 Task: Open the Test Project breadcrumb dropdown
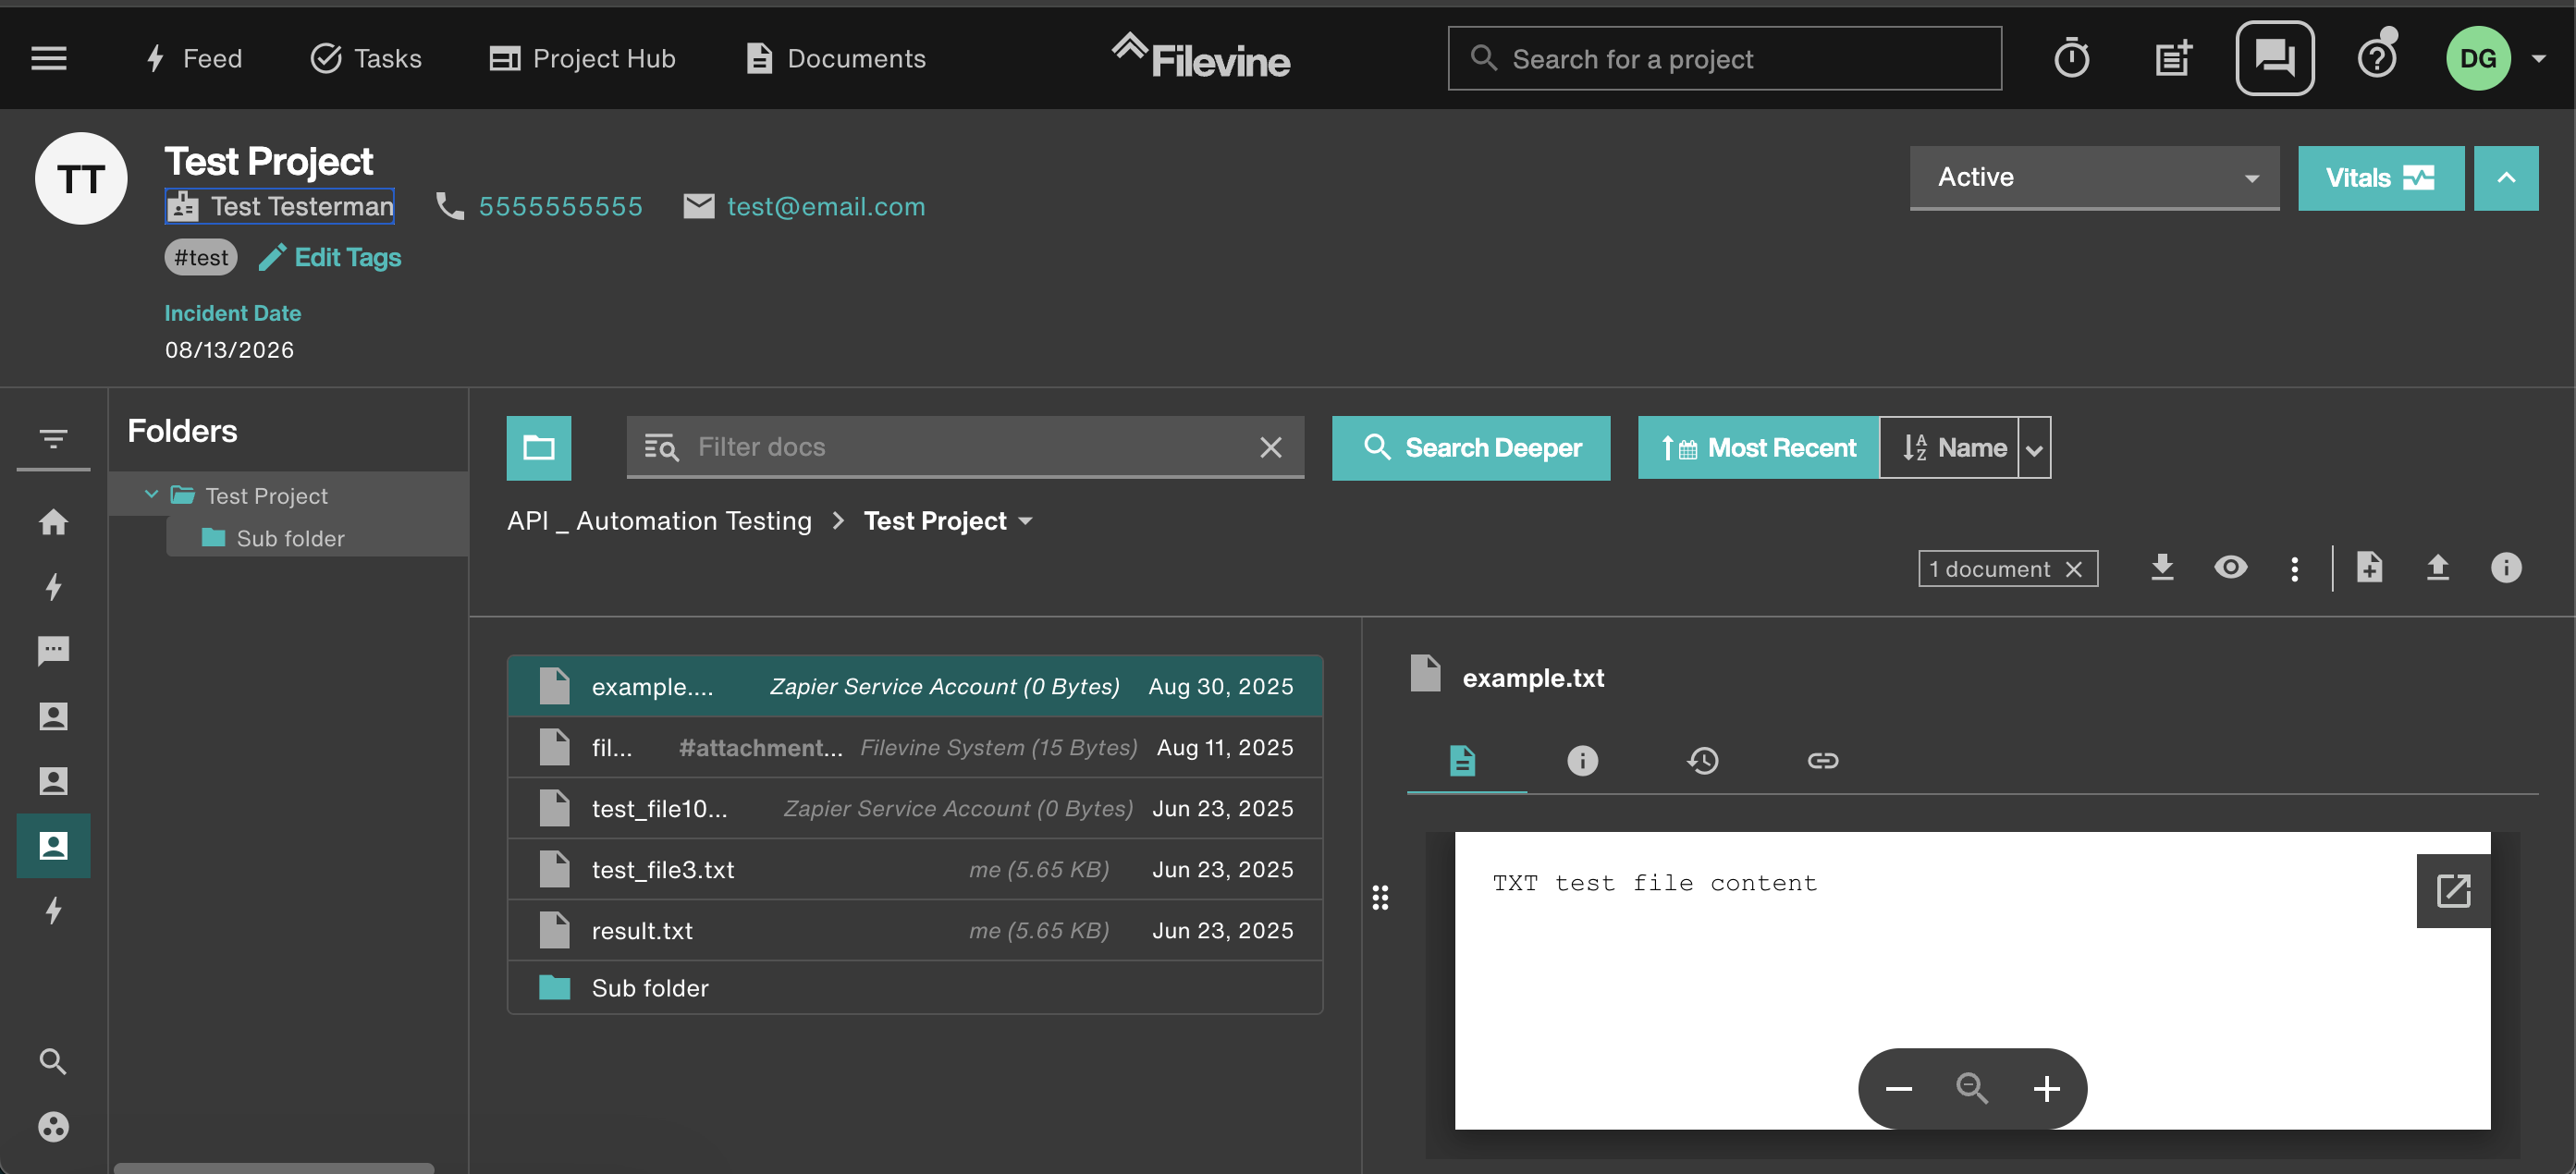1027,520
